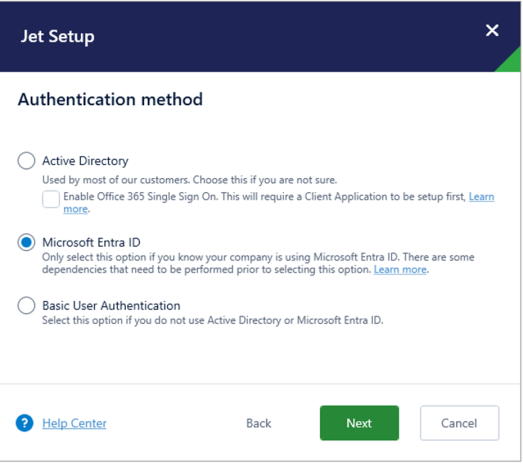This screenshot has height=466, width=523.
Task: Choose the Microsoft Entra ID radio option
Action: 26,242
